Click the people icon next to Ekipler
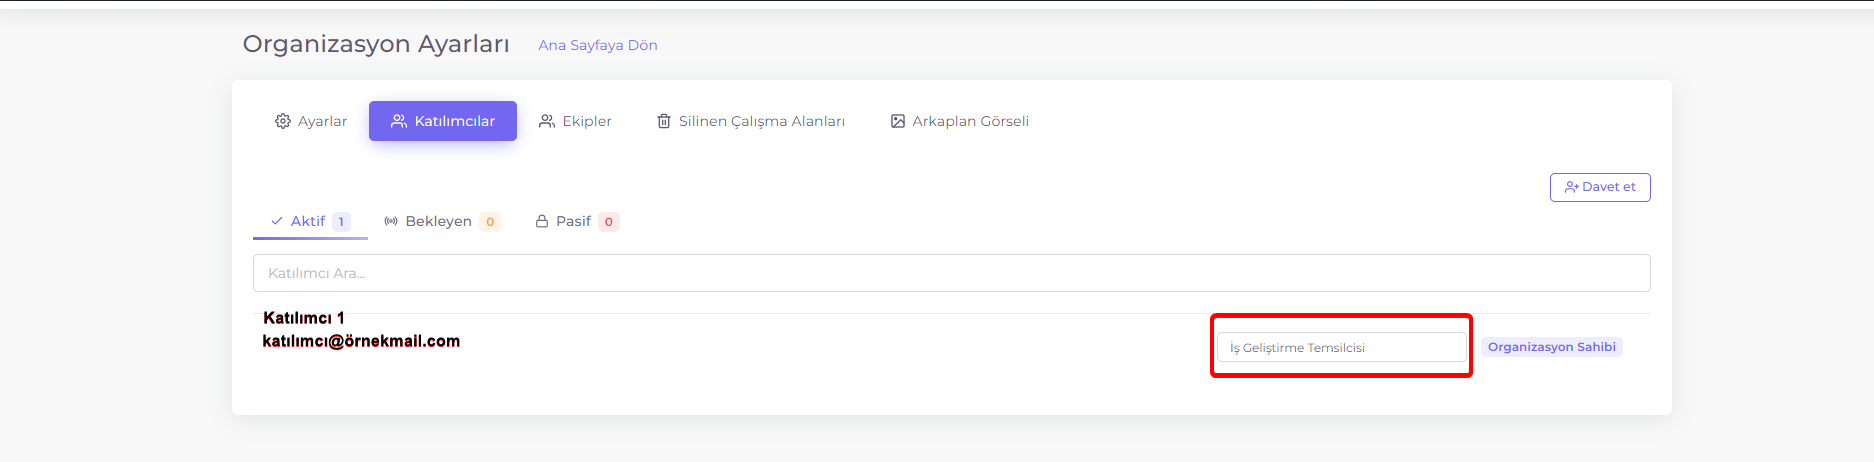 click(547, 121)
